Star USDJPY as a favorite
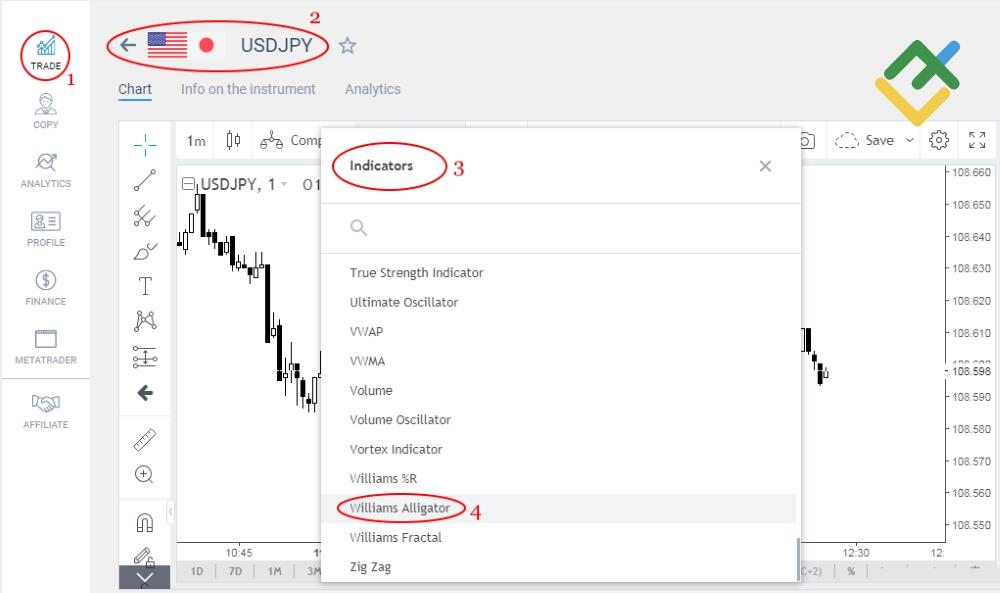Image resolution: width=1000 pixels, height=593 pixels. tap(347, 45)
